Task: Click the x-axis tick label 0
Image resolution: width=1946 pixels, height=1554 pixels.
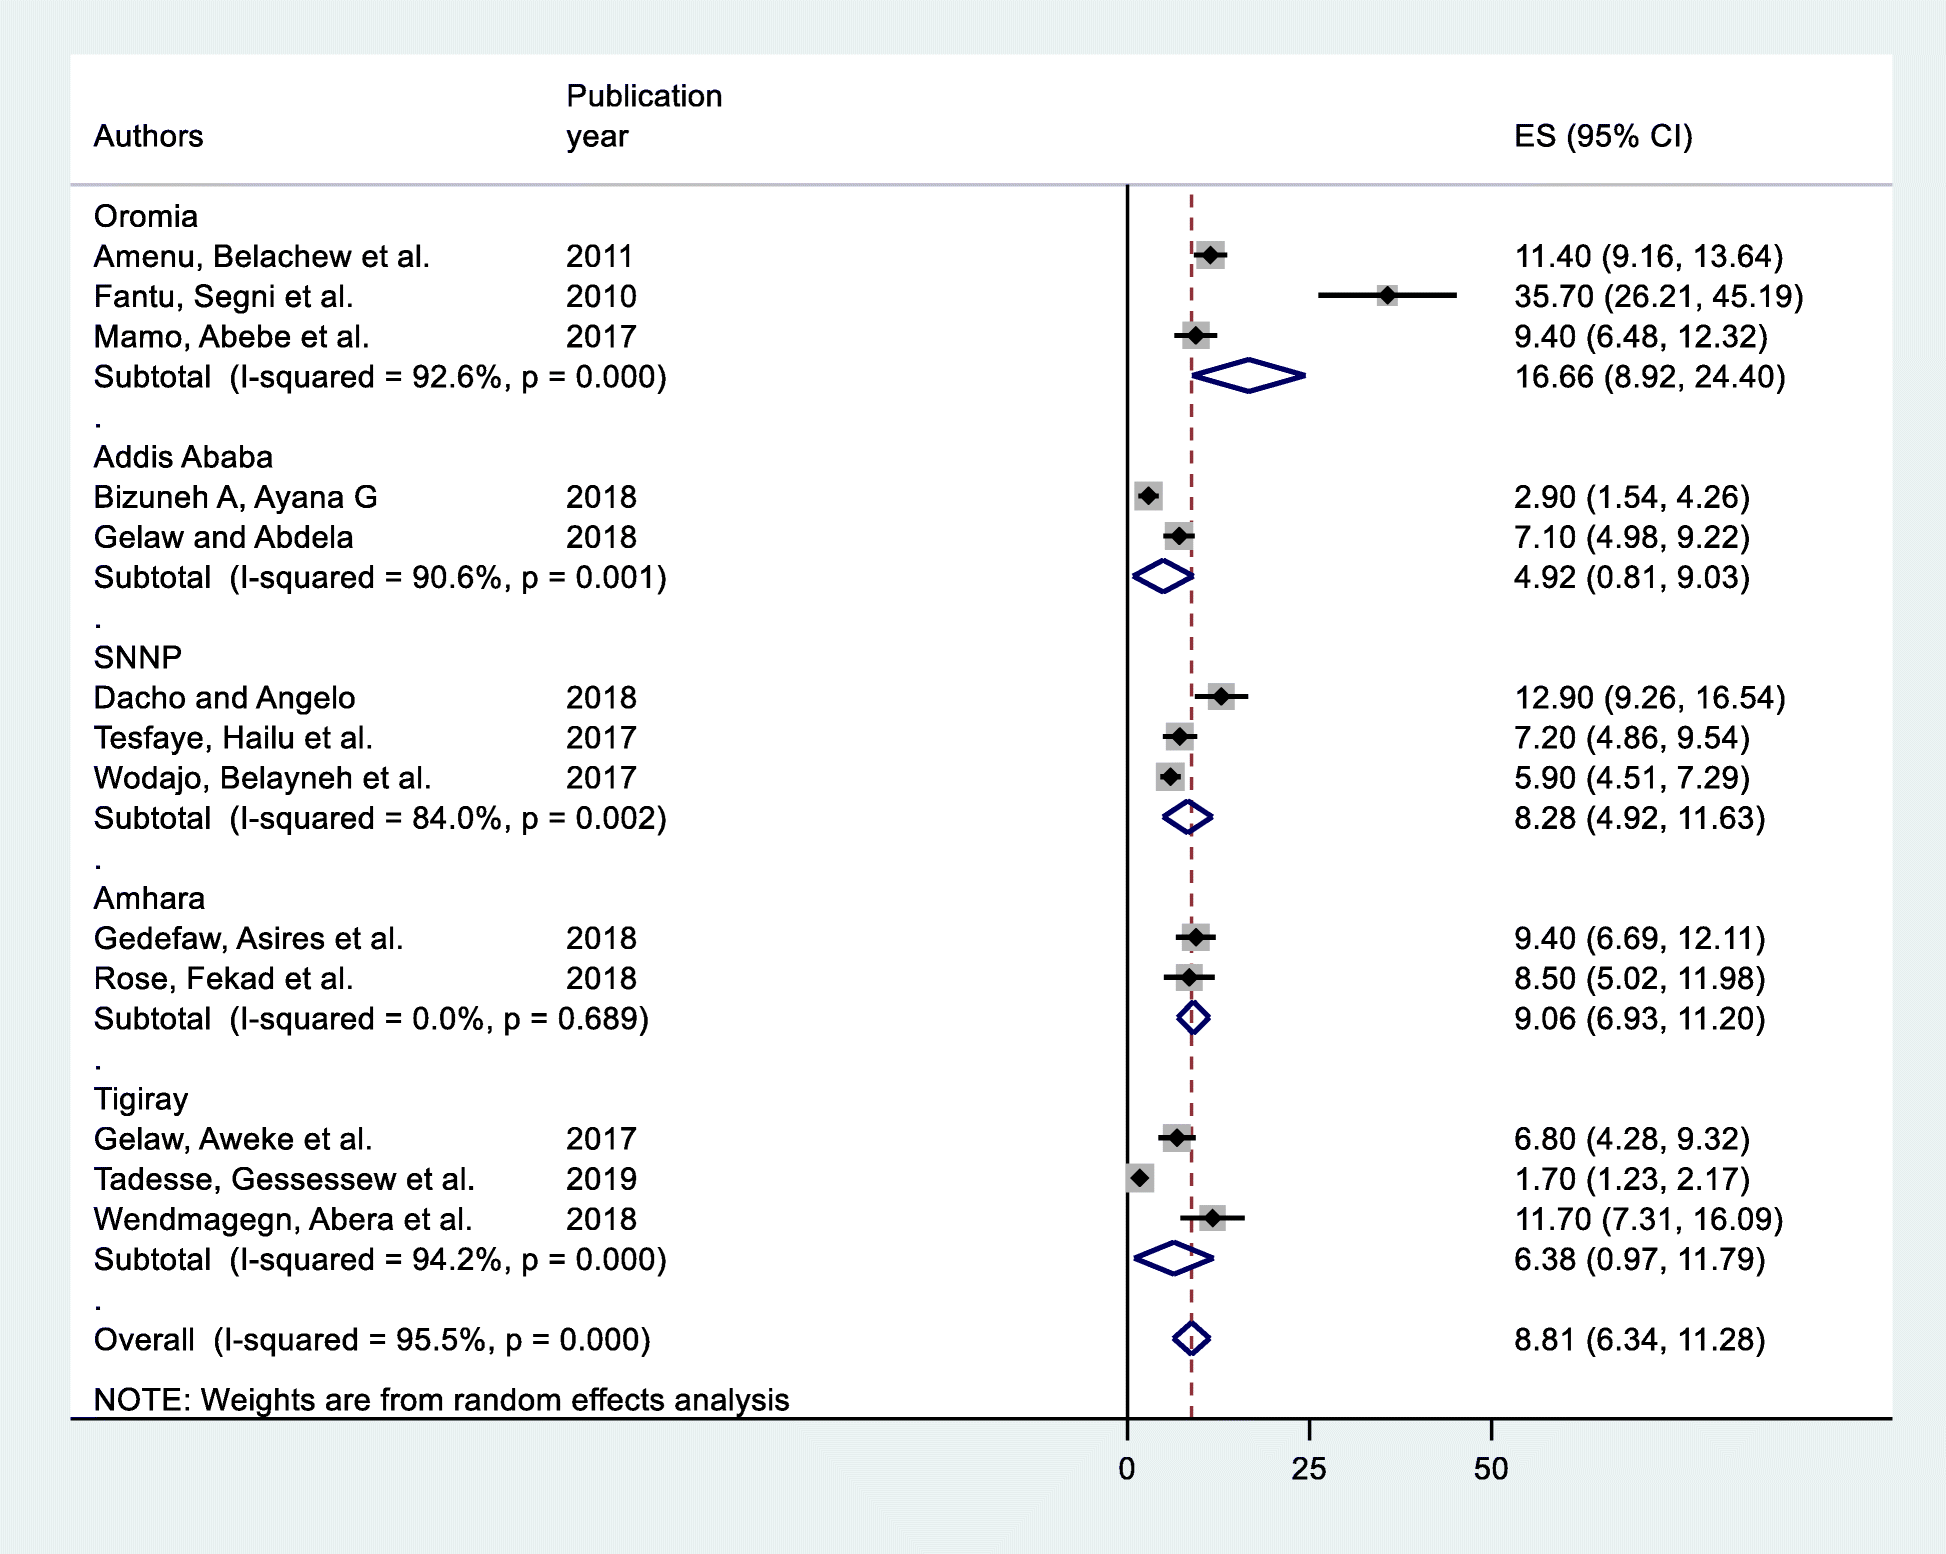Action: tap(1127, 1469)
